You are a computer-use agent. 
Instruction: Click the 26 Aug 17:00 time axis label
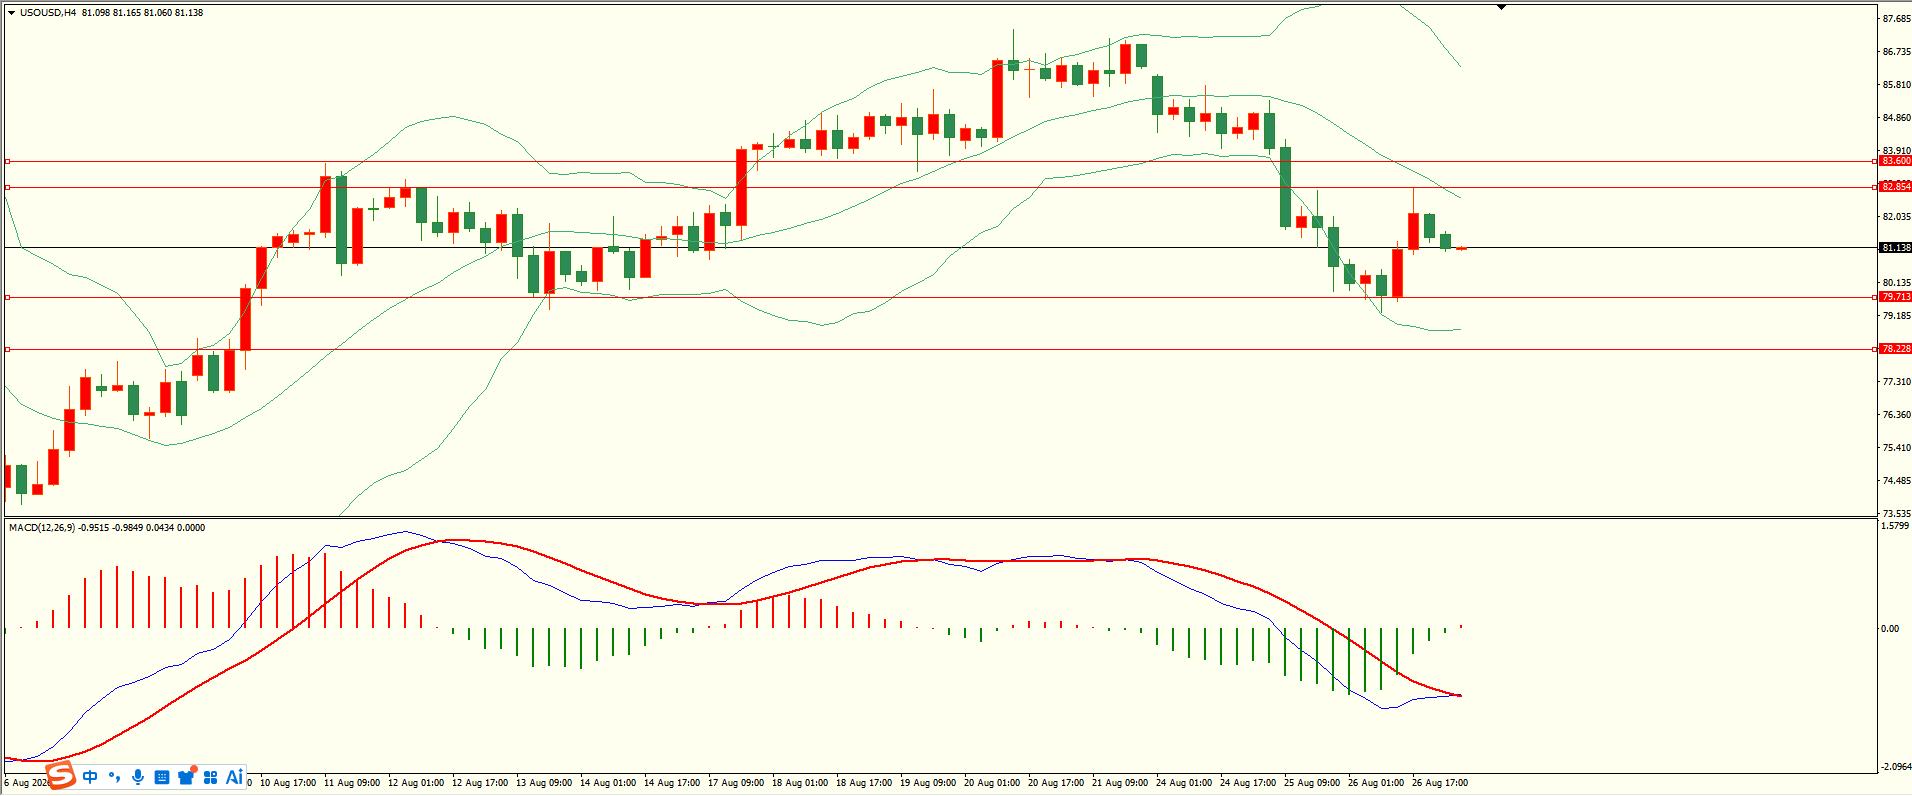[x=1438, y=783]
